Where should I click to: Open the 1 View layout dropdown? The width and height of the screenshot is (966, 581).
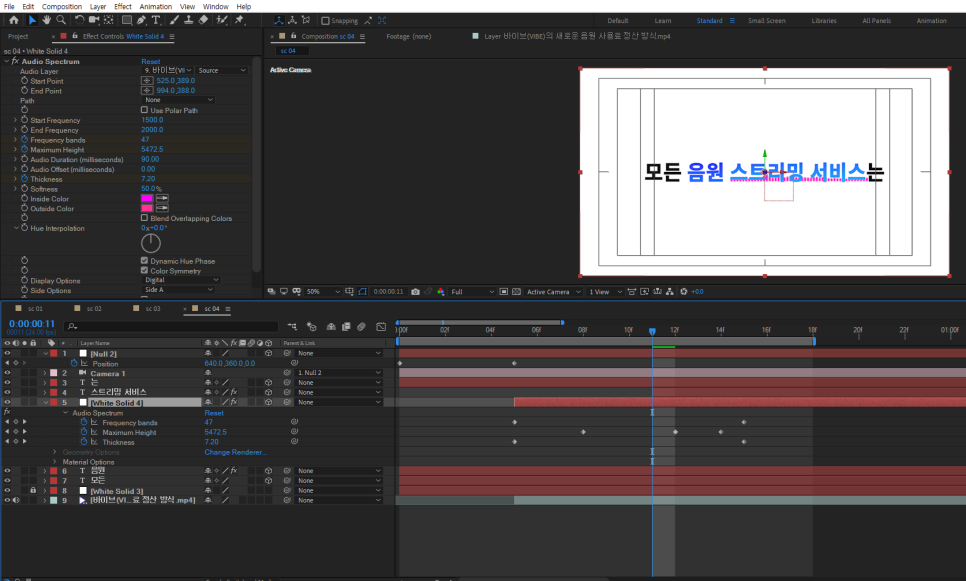coord(605,291)
